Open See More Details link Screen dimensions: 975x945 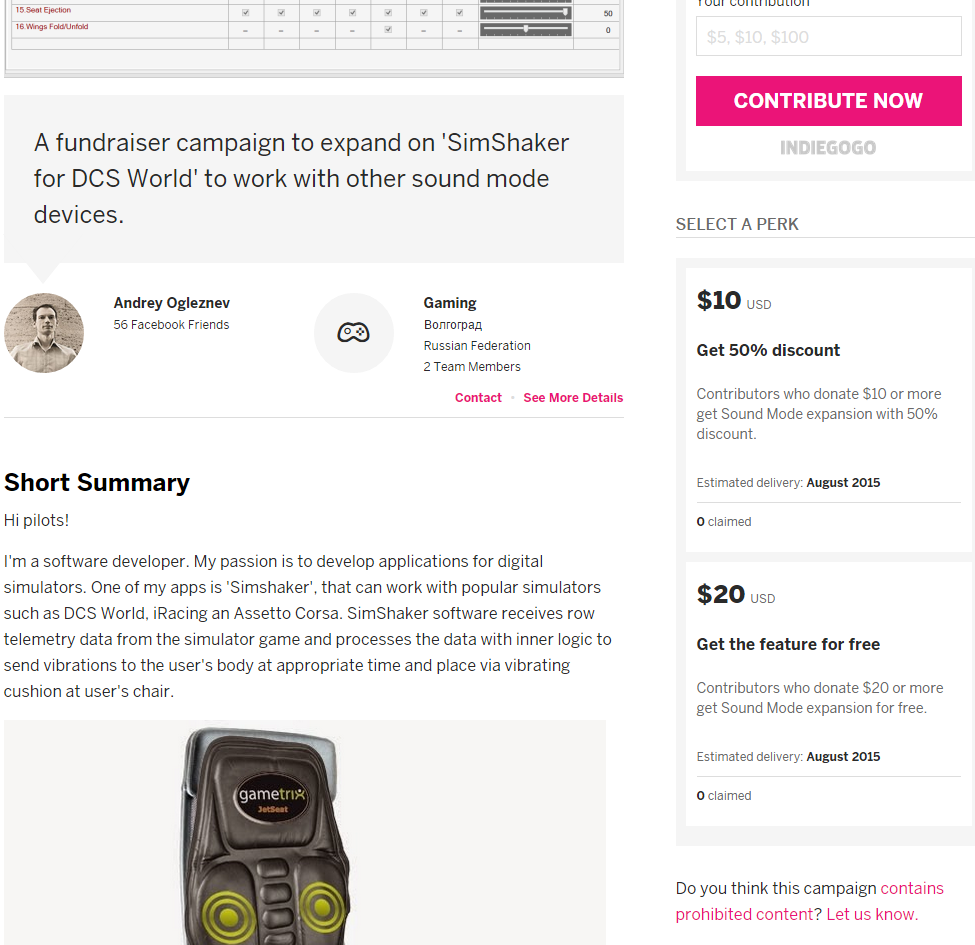point(573,398)
